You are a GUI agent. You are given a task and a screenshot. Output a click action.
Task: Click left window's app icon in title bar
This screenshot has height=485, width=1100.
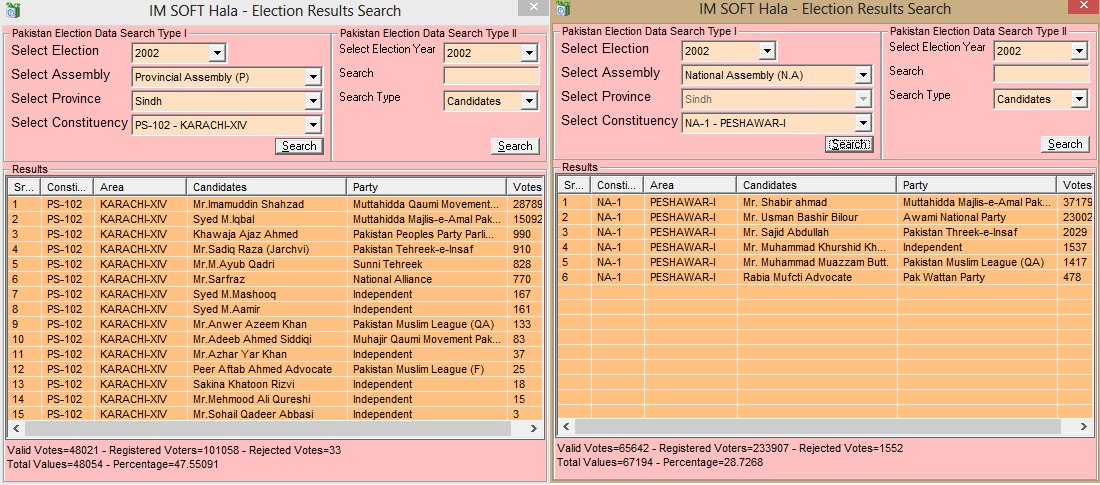[x=13, y=10]
